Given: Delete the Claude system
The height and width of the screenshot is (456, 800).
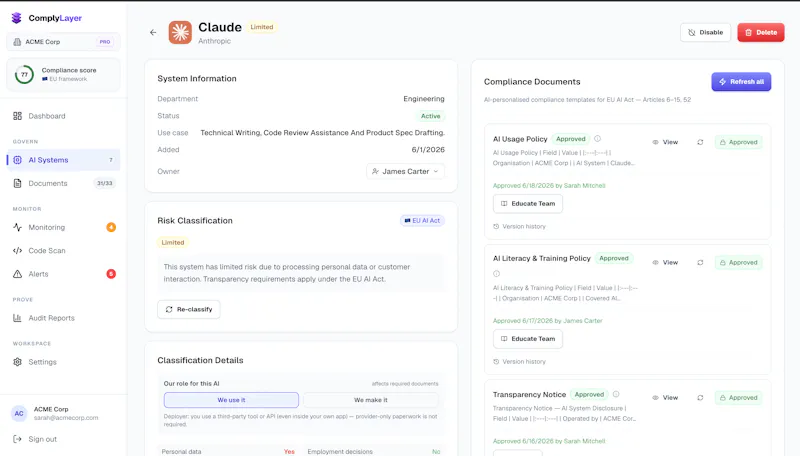Looking at the screenshot, I should 761,32.
